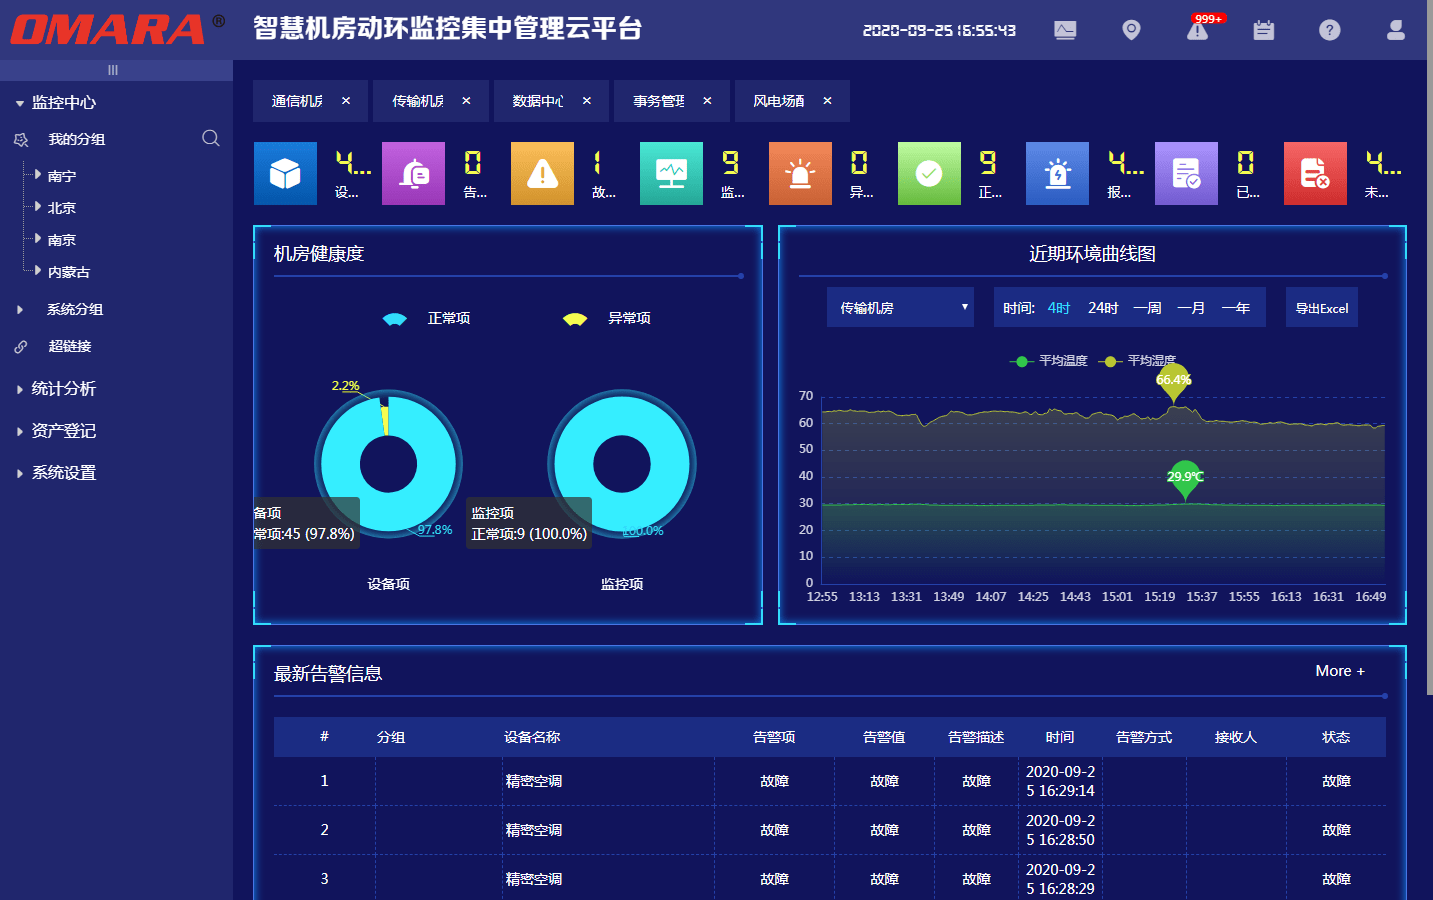Click the green checkmark normal tile
Viewport: 1433px width, 900px height.
point(929,174)
